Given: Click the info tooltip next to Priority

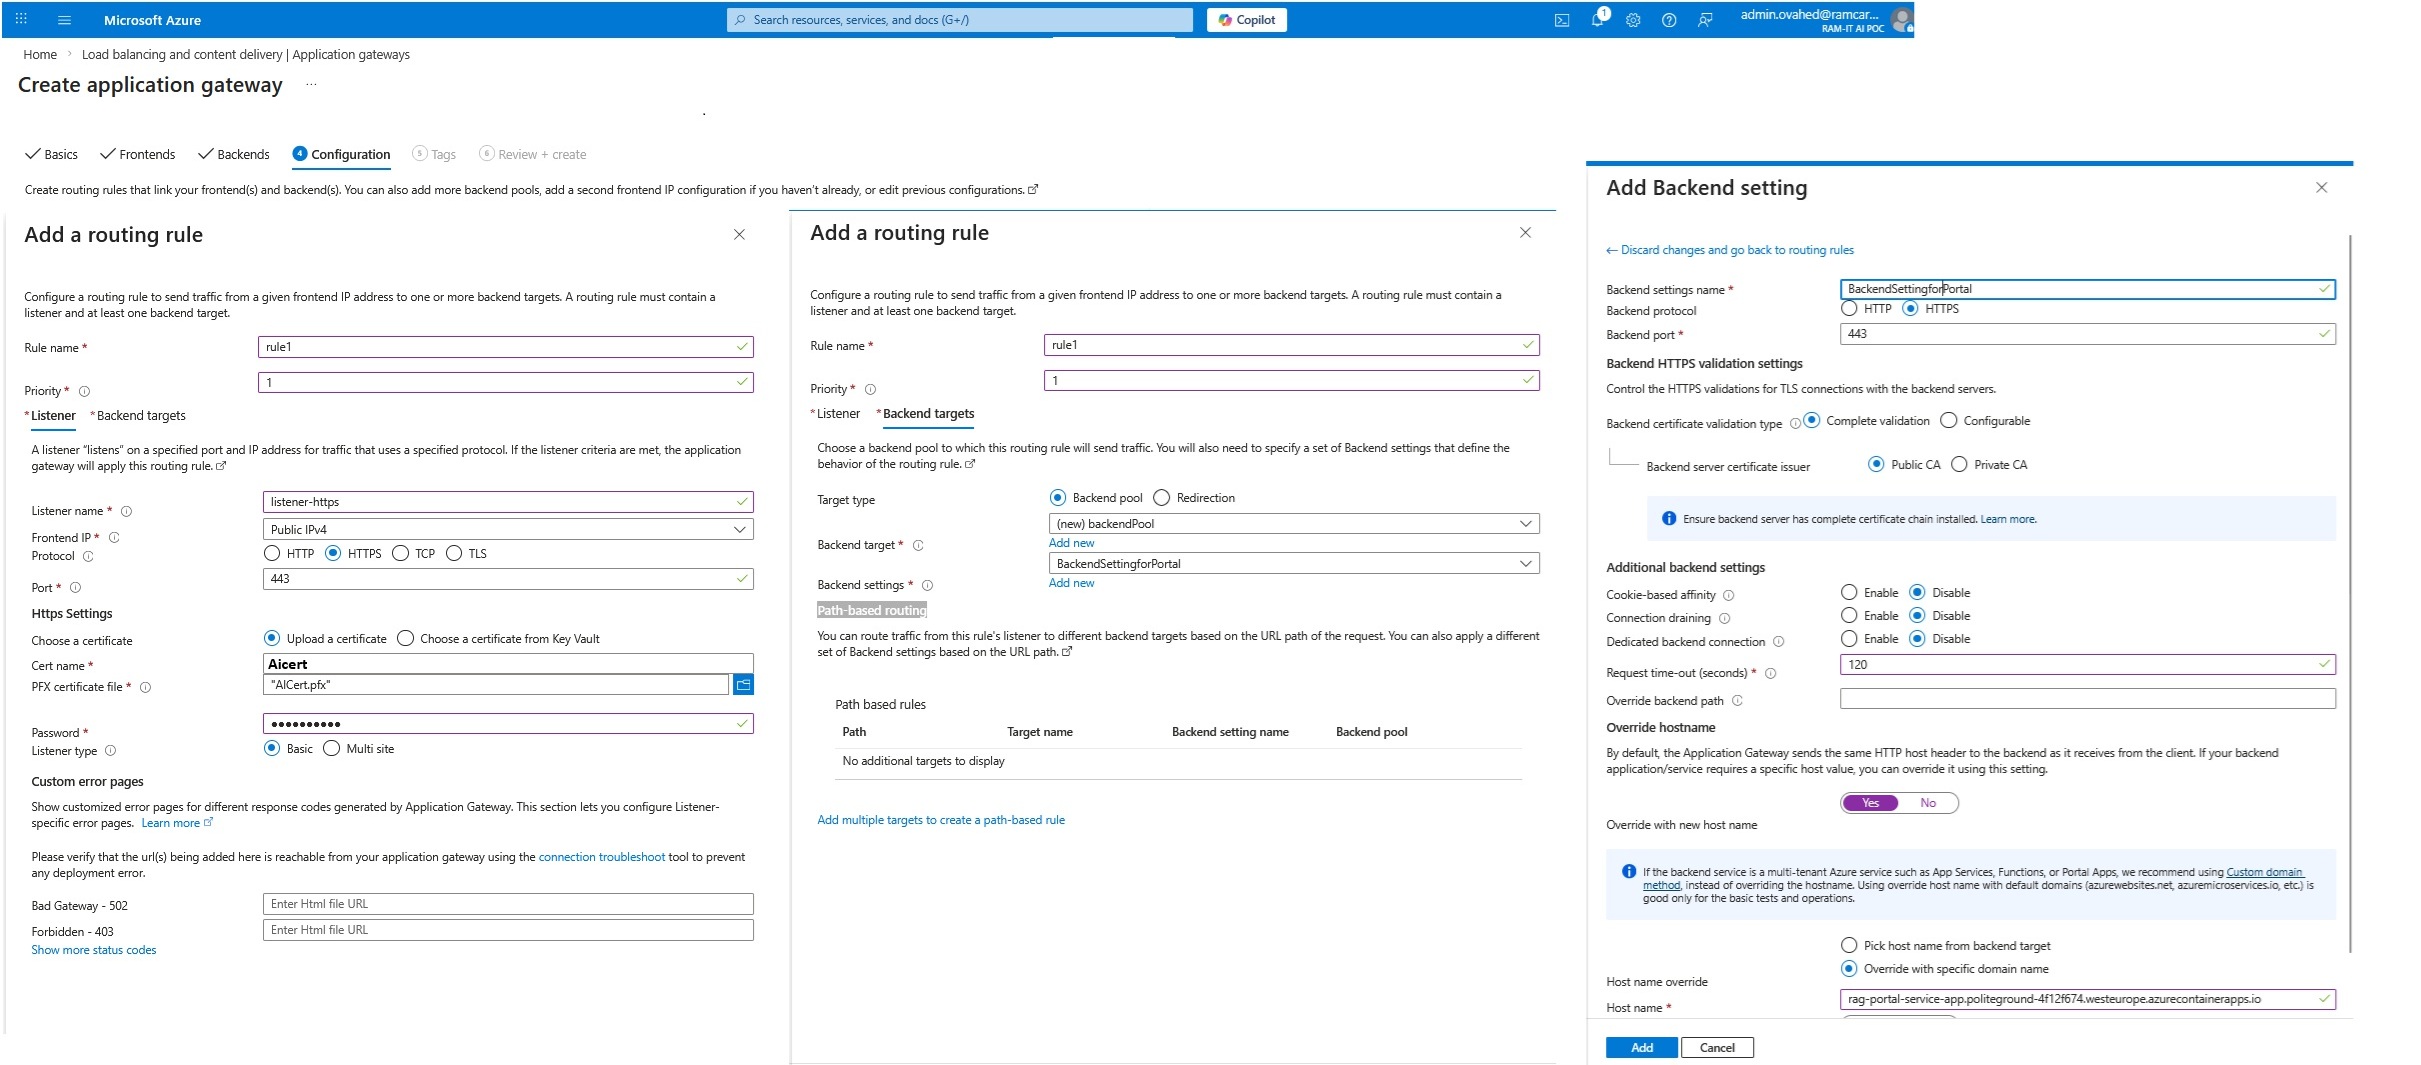Looking at the screenshot, I should (x=82, y=391).
